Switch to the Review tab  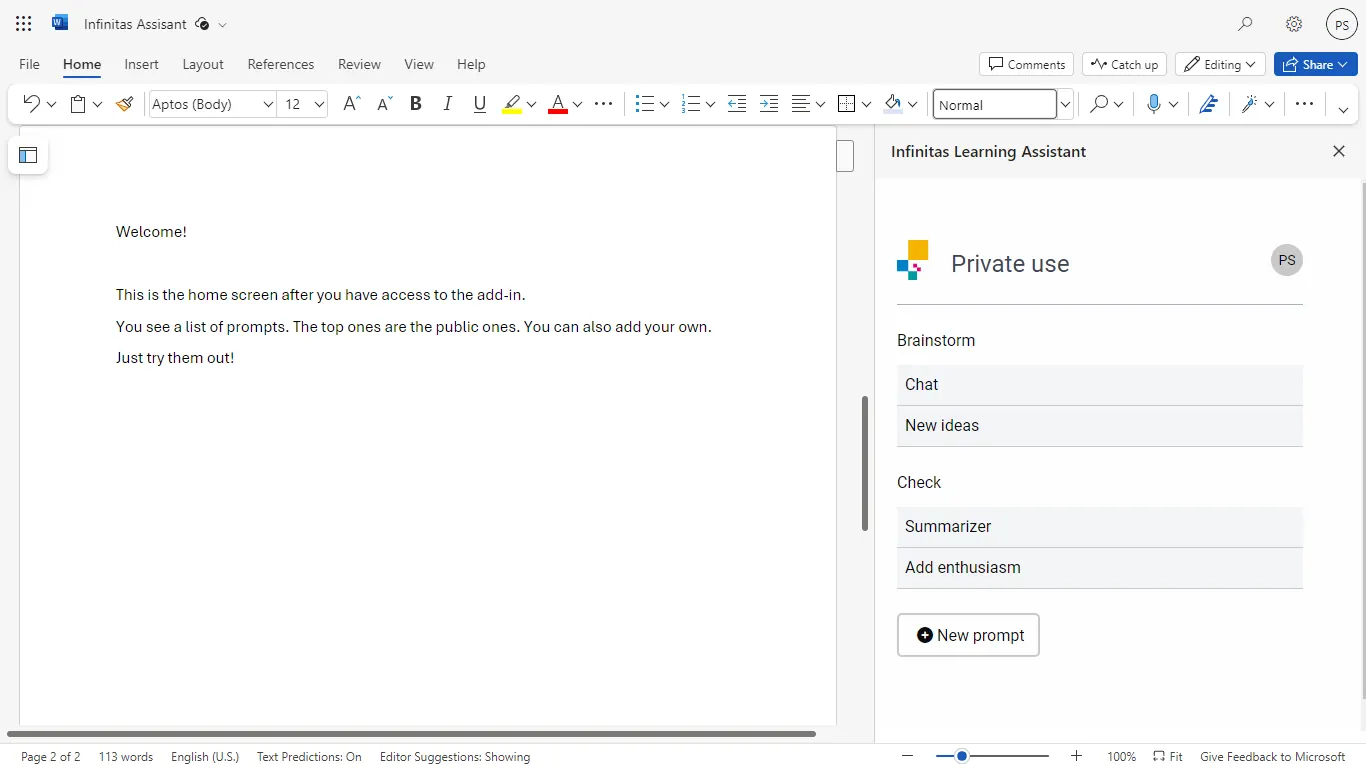click(x=359, y=64)
